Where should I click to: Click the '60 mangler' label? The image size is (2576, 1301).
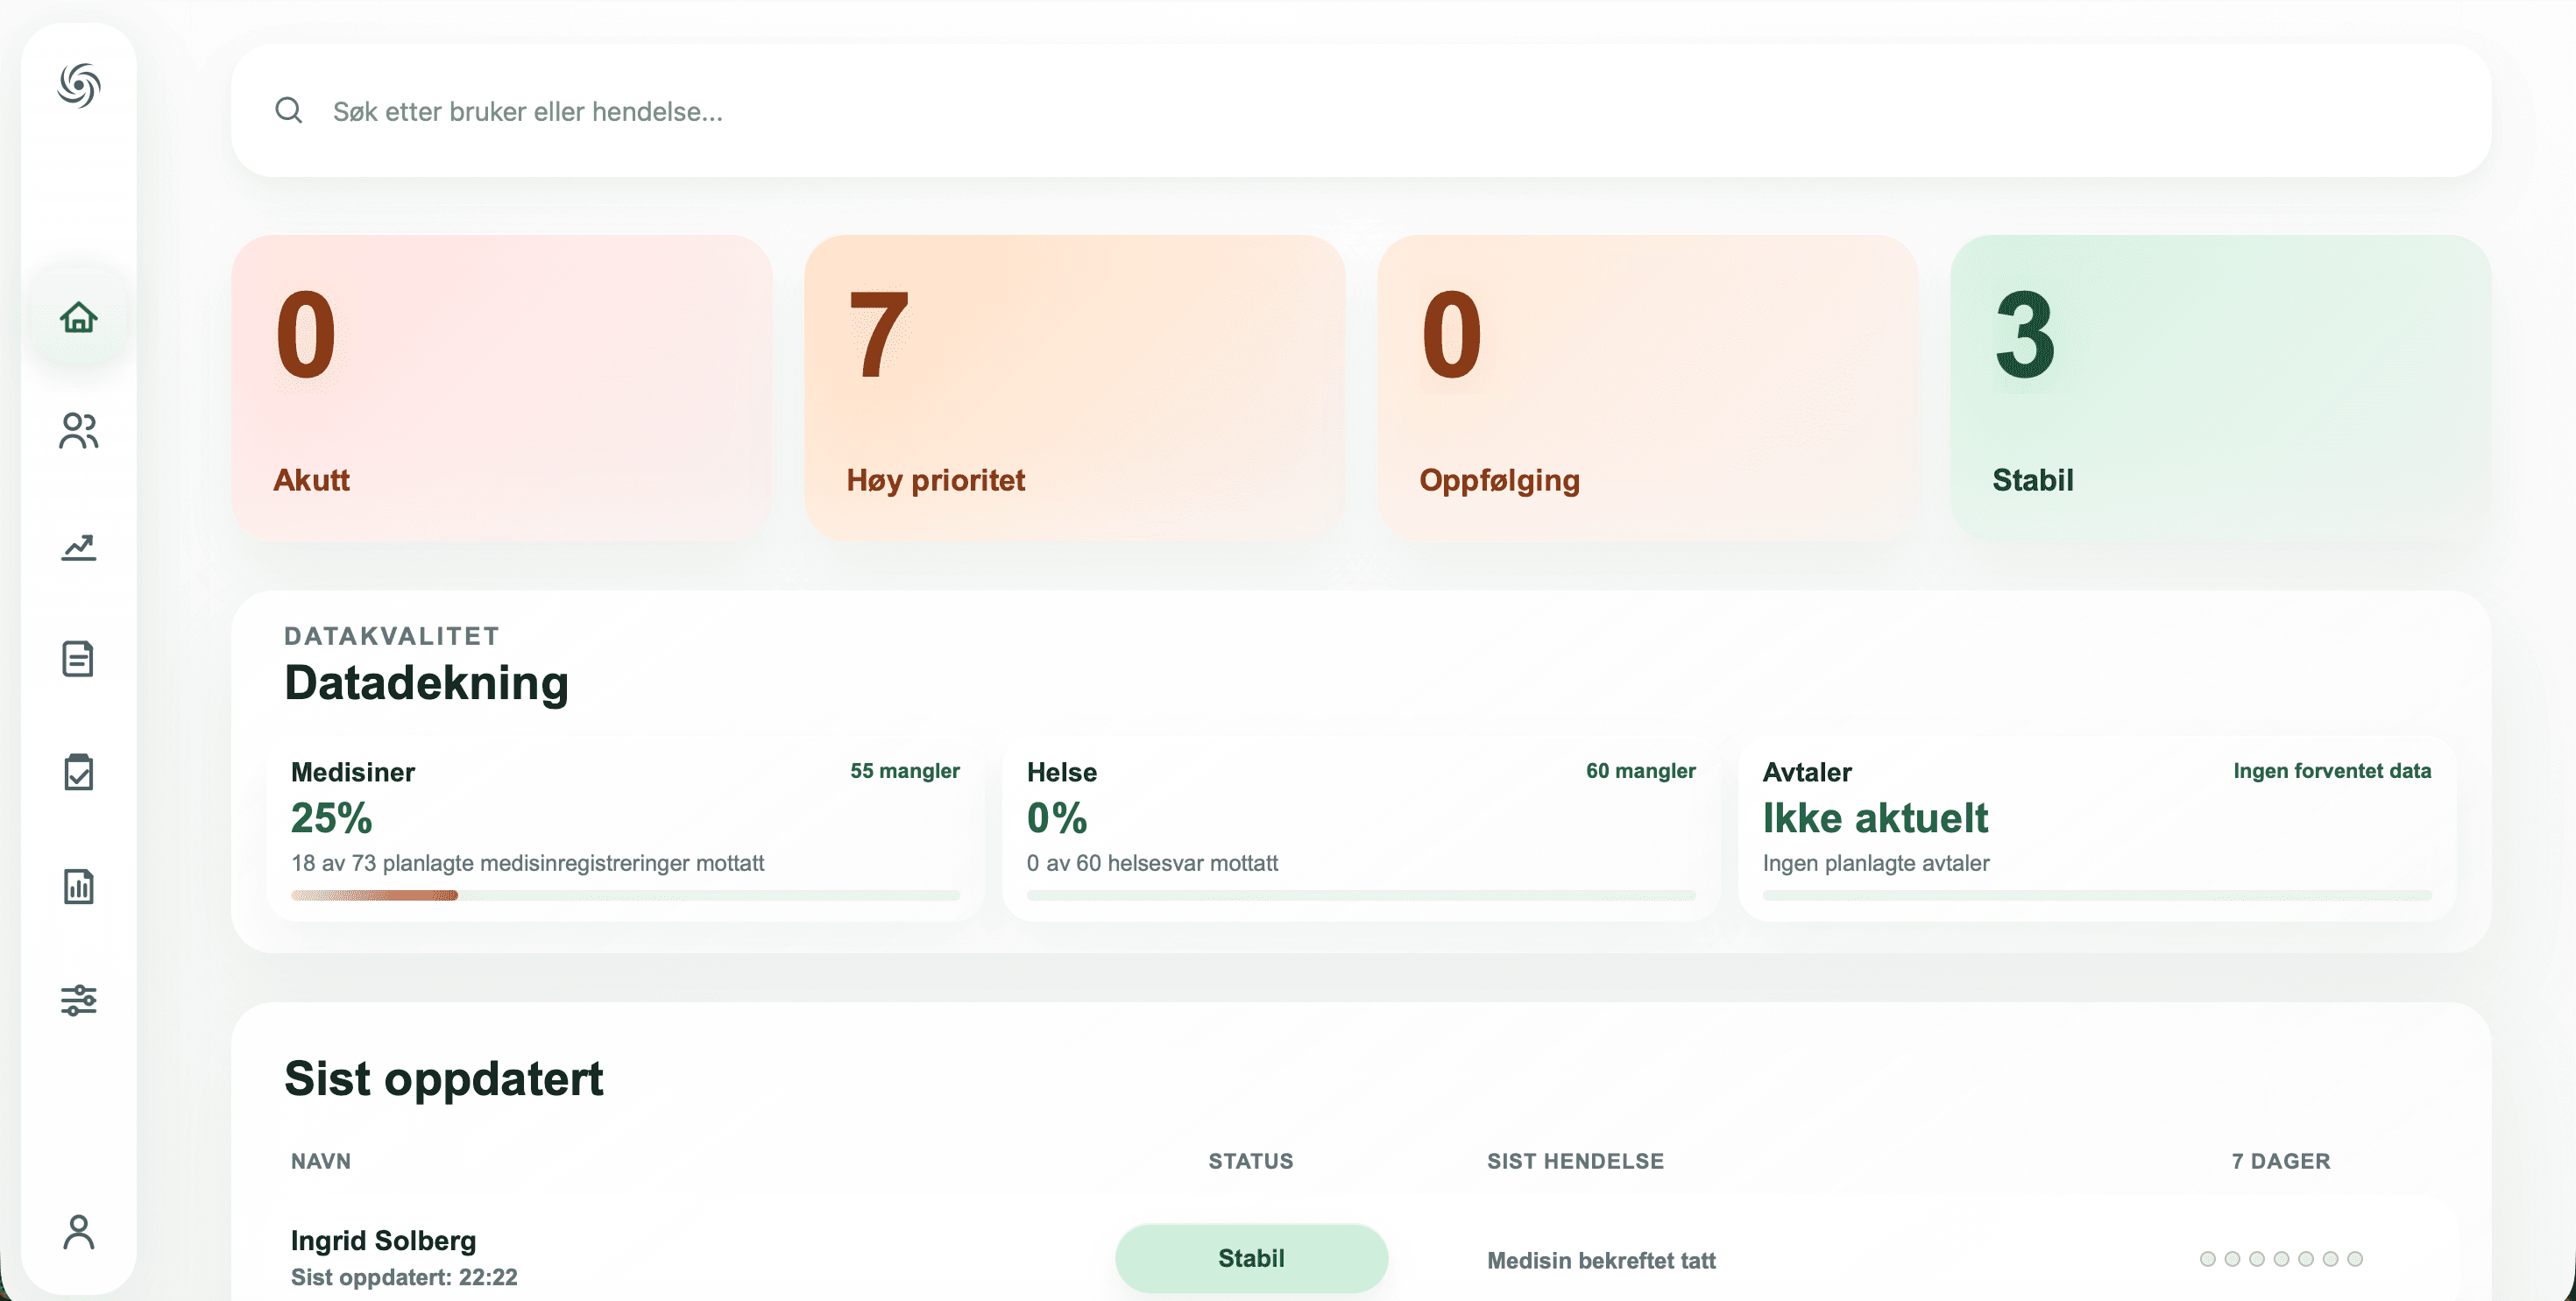coord(1641,771)
